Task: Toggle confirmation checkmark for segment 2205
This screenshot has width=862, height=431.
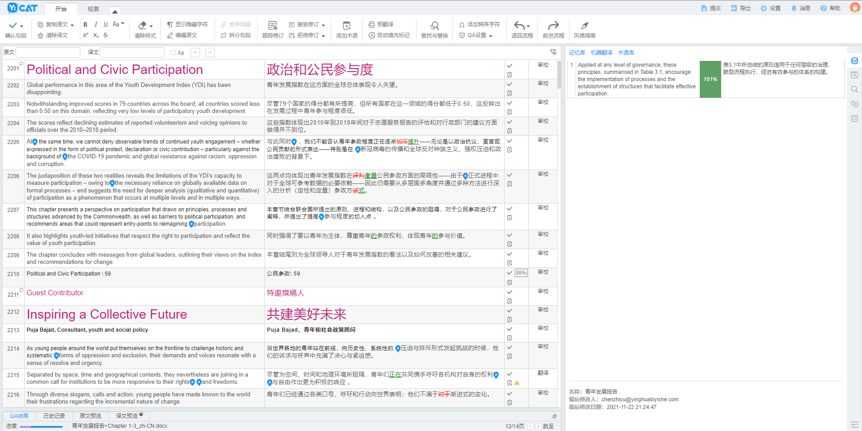Action: tap(509, 141)
